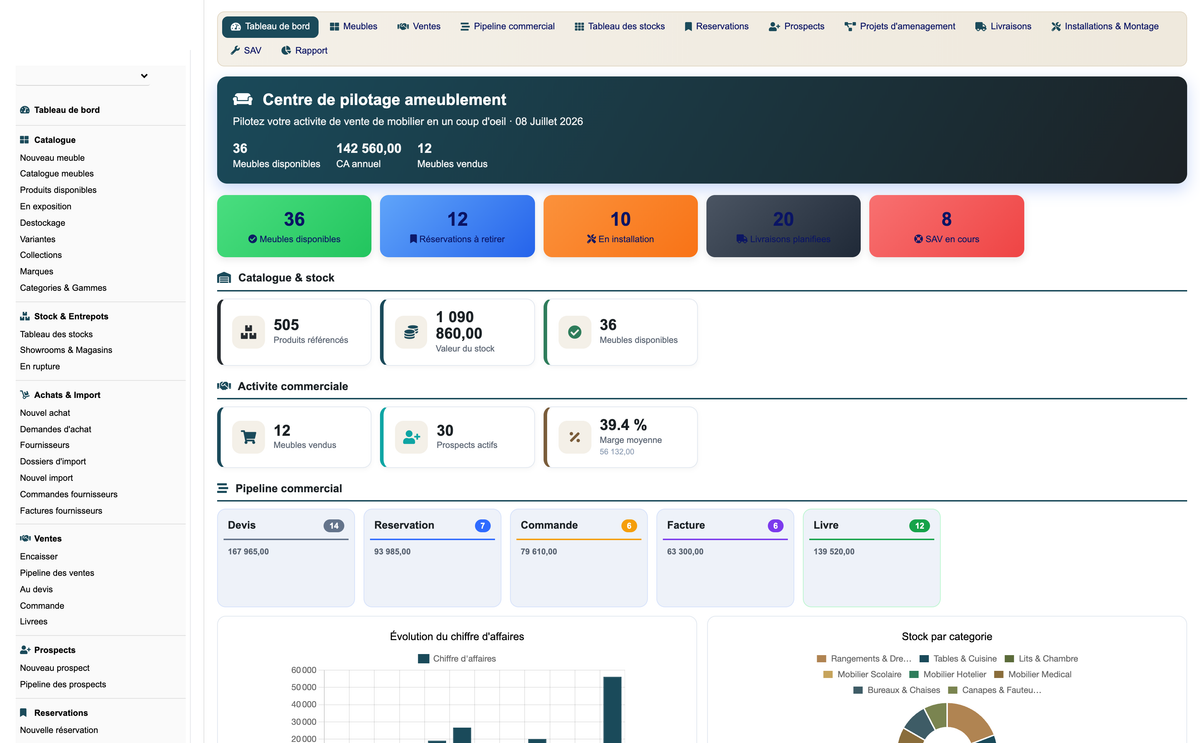Open Nouvelle réservation in sidebar
1200x743 pixels.
coord(59,730)
